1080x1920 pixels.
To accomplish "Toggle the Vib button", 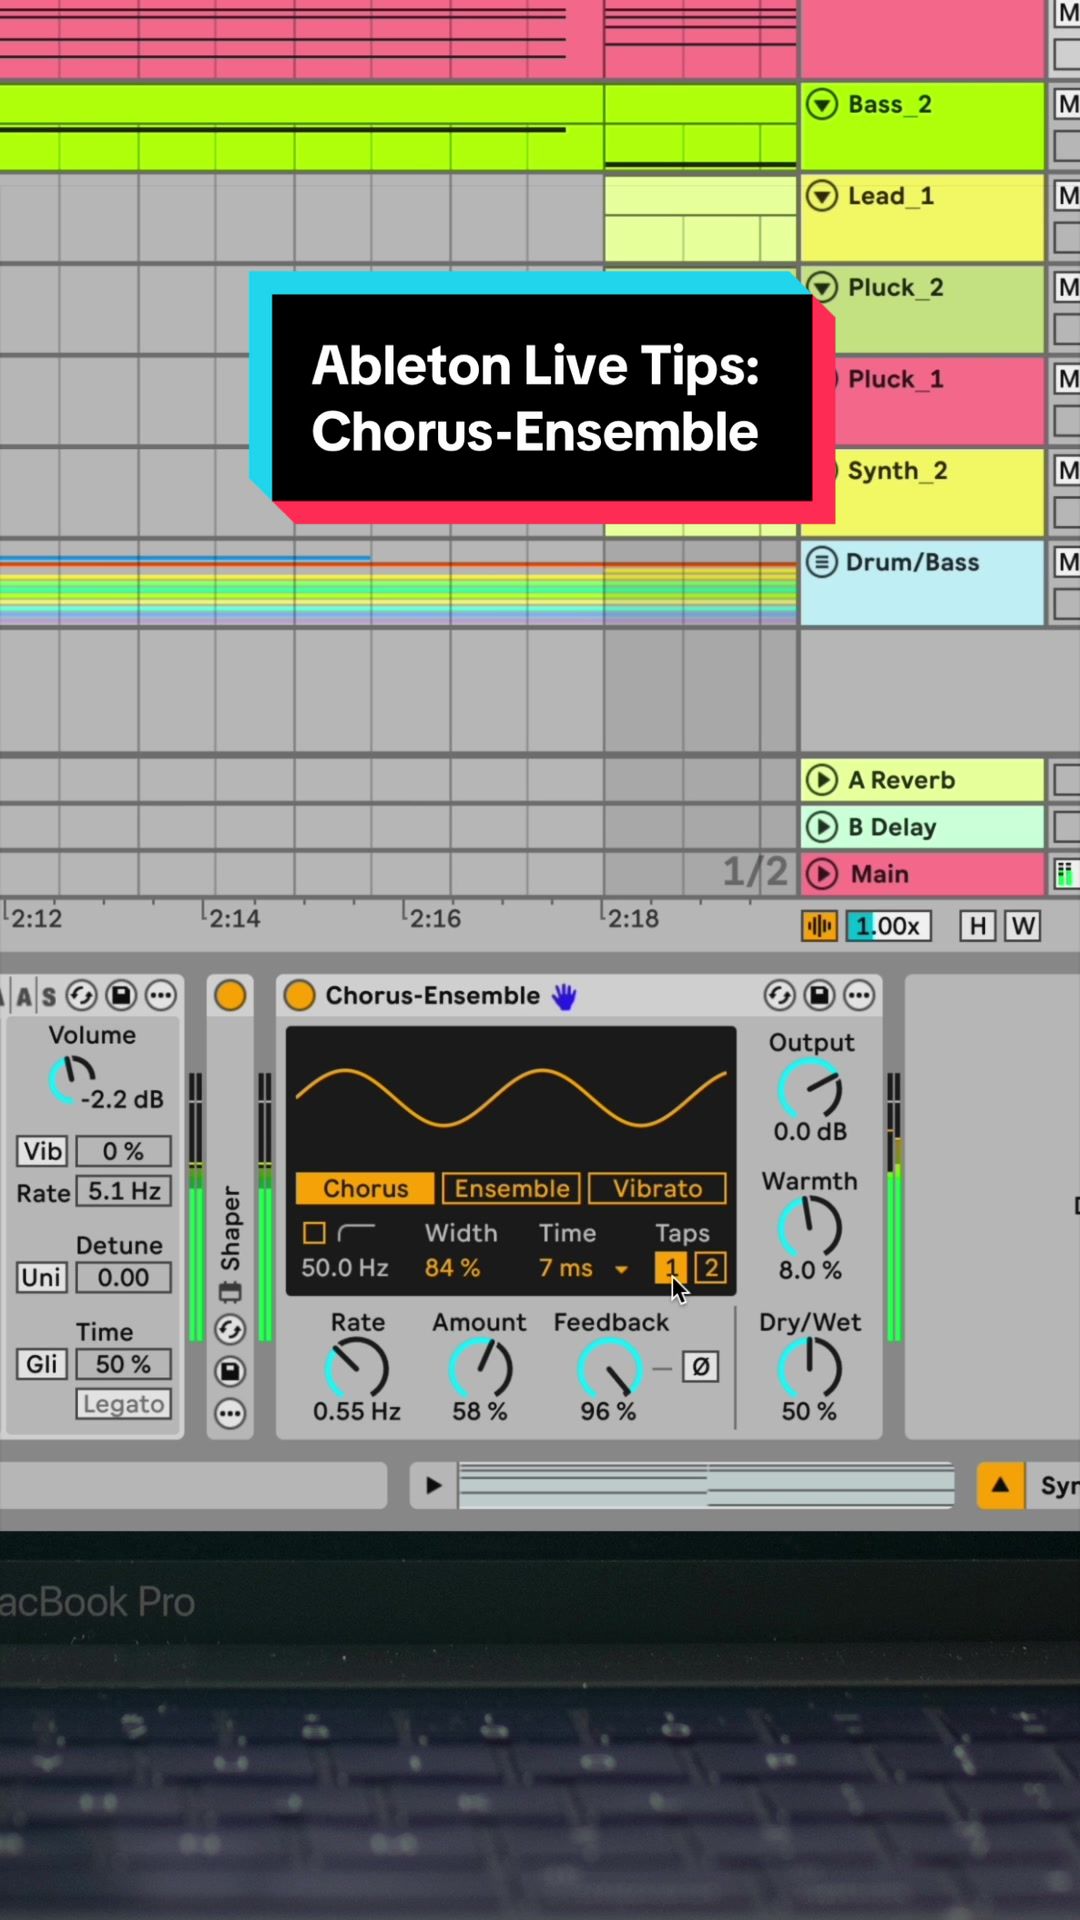I will (x=42, y=1151).
